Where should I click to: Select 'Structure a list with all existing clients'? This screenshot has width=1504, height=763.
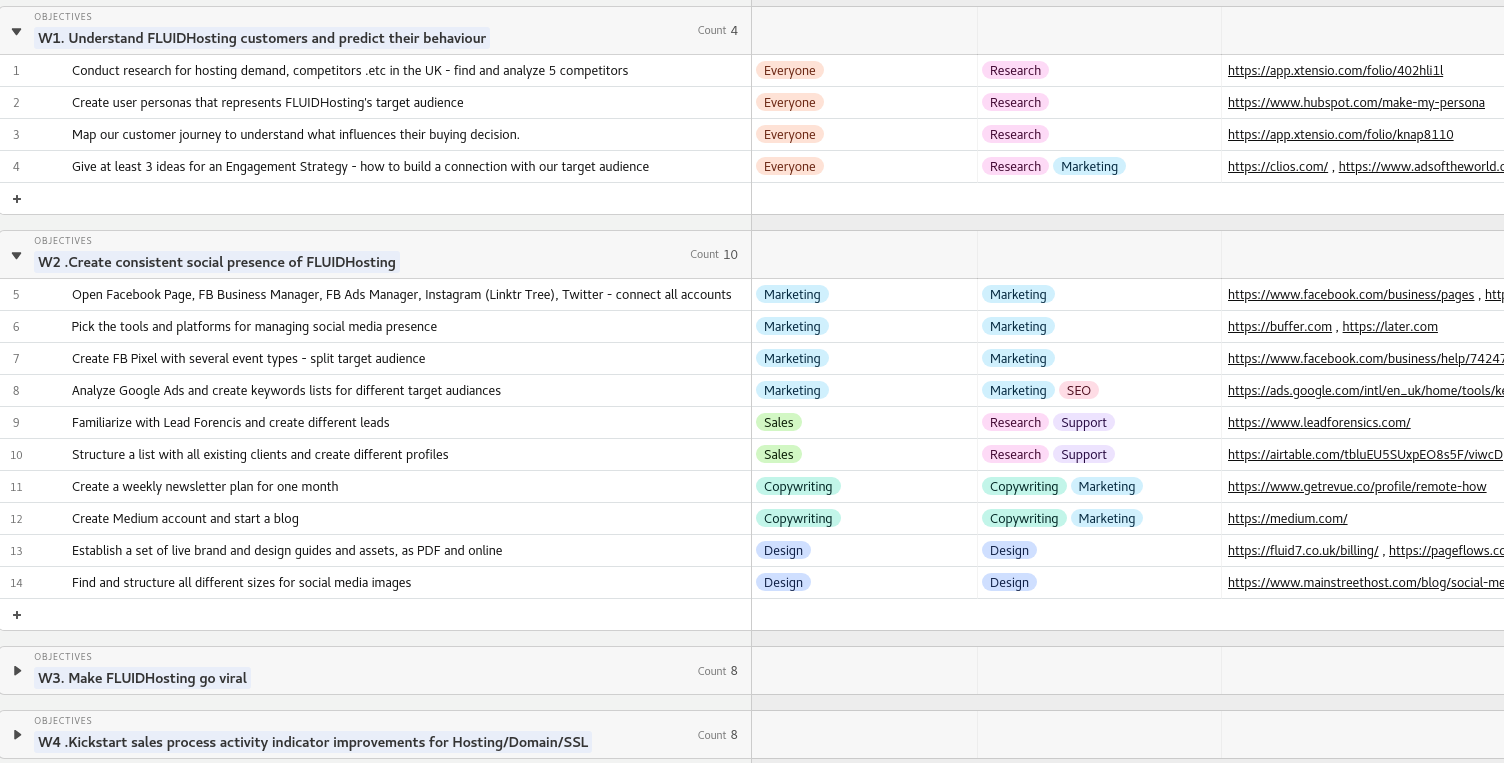260,454
